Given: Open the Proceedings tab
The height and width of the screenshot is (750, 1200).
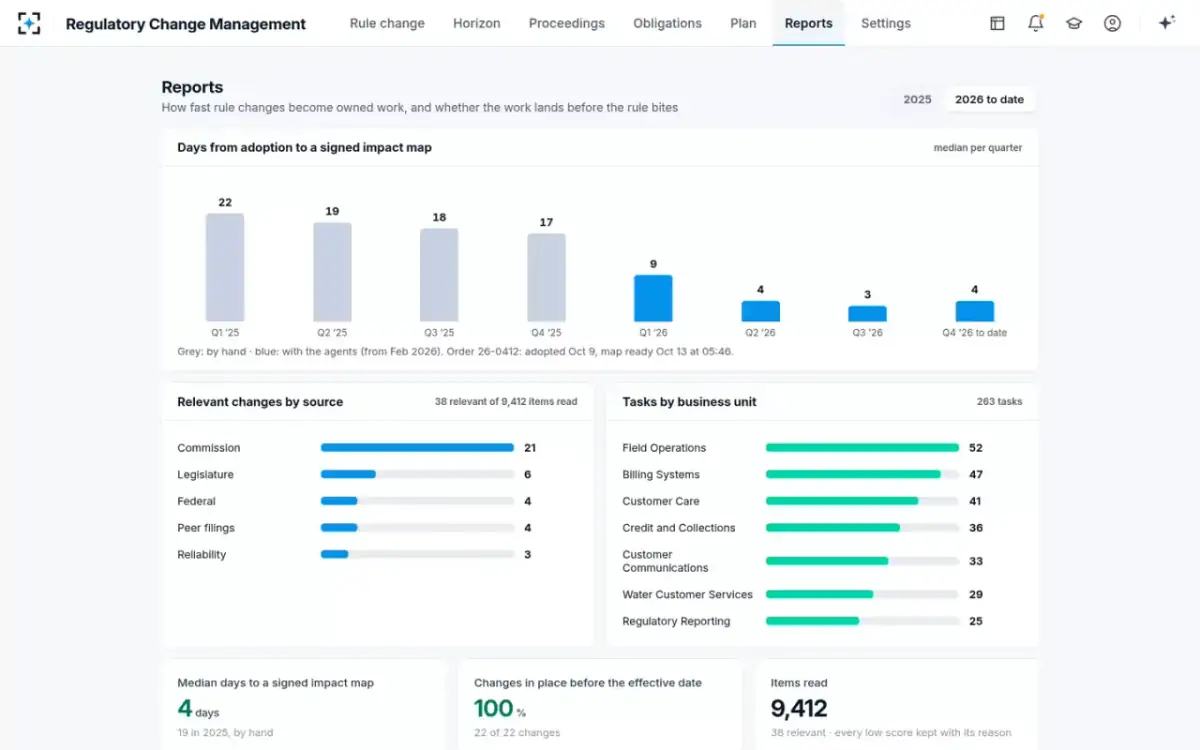Looking at the screenshot, I should (x=567, y=23).
